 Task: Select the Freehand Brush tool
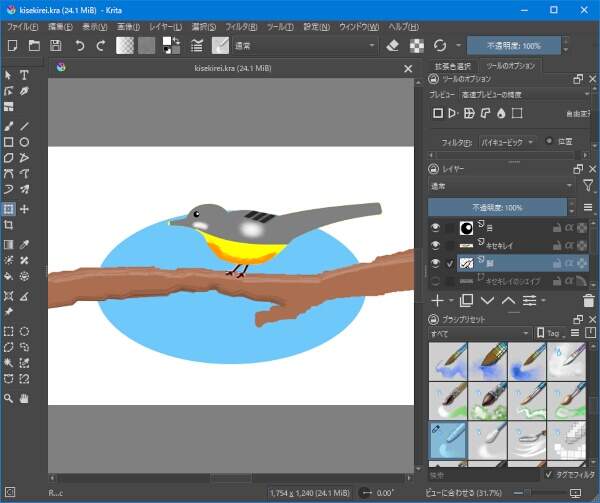click(8, 126)
